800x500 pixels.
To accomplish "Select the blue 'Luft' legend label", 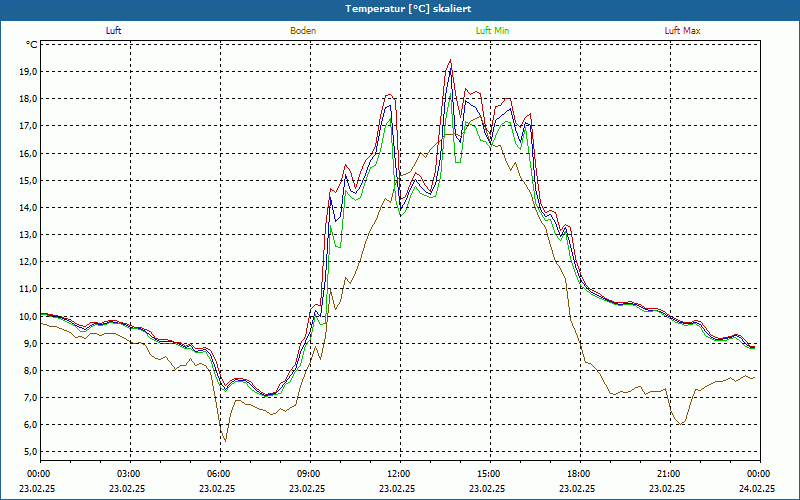I will pyautogui.click(x=113, y=31).
